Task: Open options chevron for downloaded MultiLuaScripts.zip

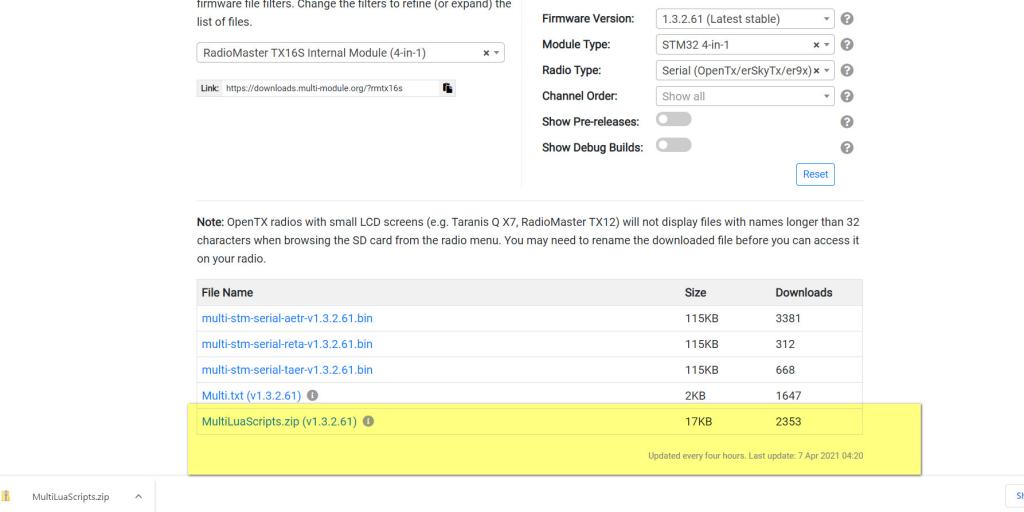Action: tap(137, 497)
